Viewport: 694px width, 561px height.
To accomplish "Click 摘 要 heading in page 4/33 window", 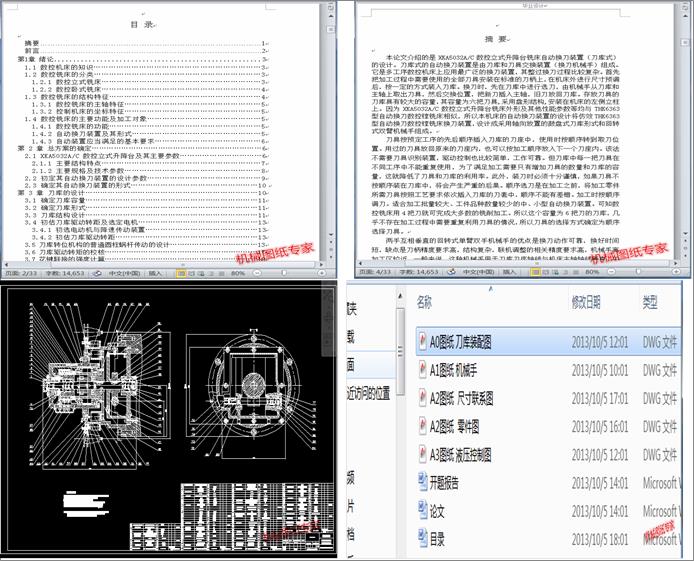I will click(496, 39).
